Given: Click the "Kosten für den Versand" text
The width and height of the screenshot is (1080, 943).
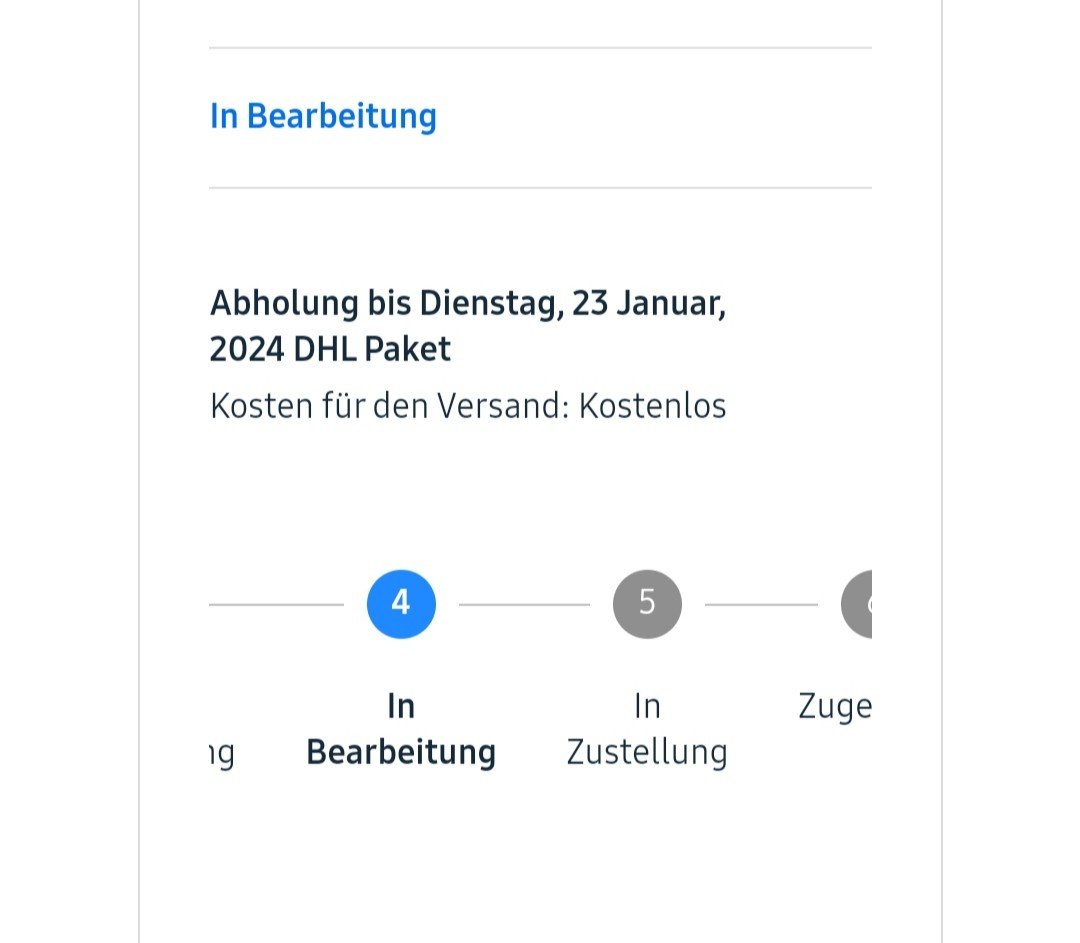Looking at the screenshot, I should coord(389,406).
